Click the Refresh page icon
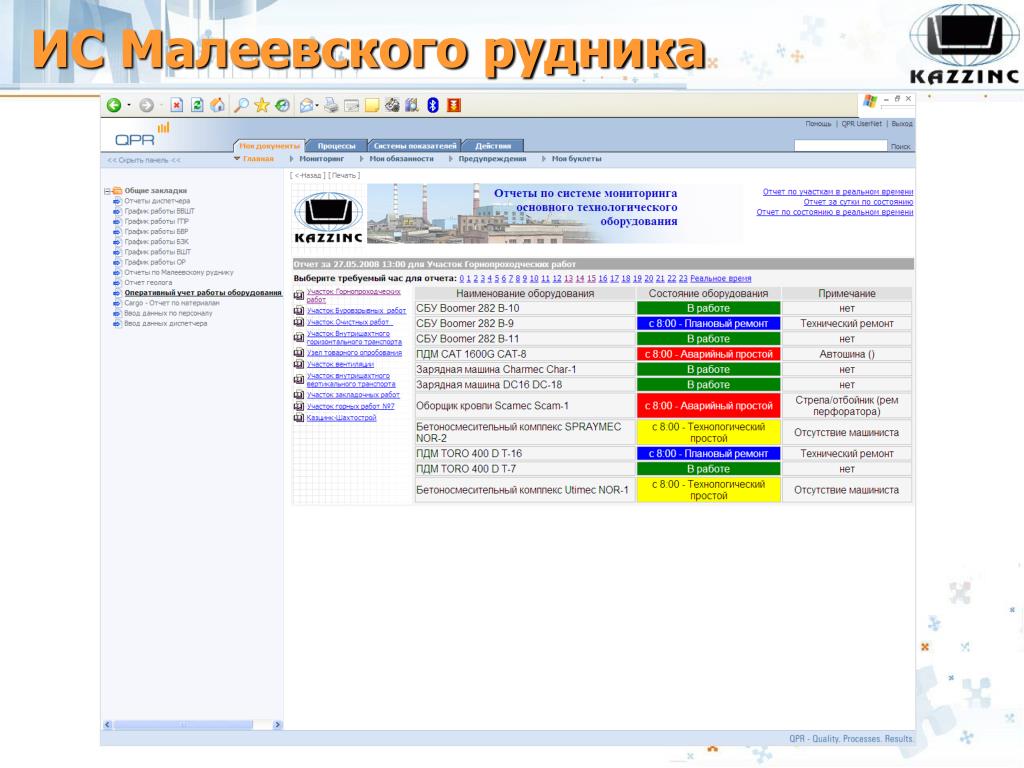The image size is (1024, 768). [197, 105]
